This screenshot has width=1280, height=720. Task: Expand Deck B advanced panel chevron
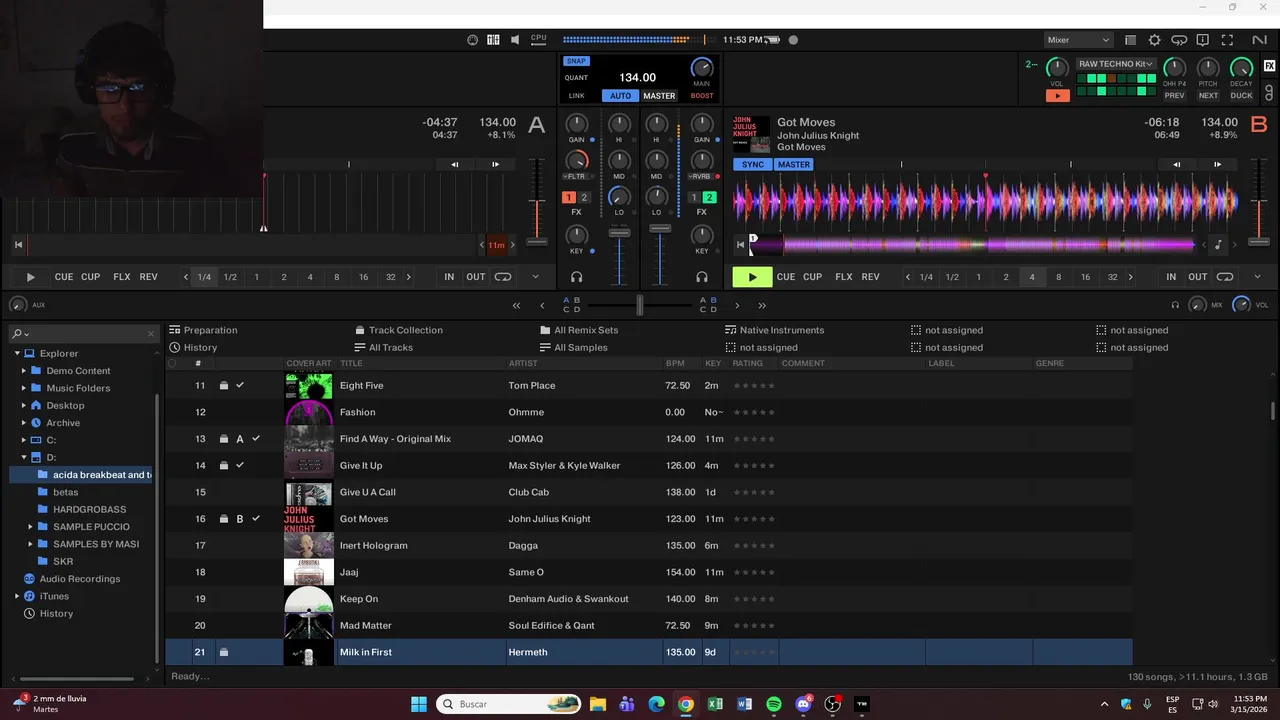coord(1257,277)
